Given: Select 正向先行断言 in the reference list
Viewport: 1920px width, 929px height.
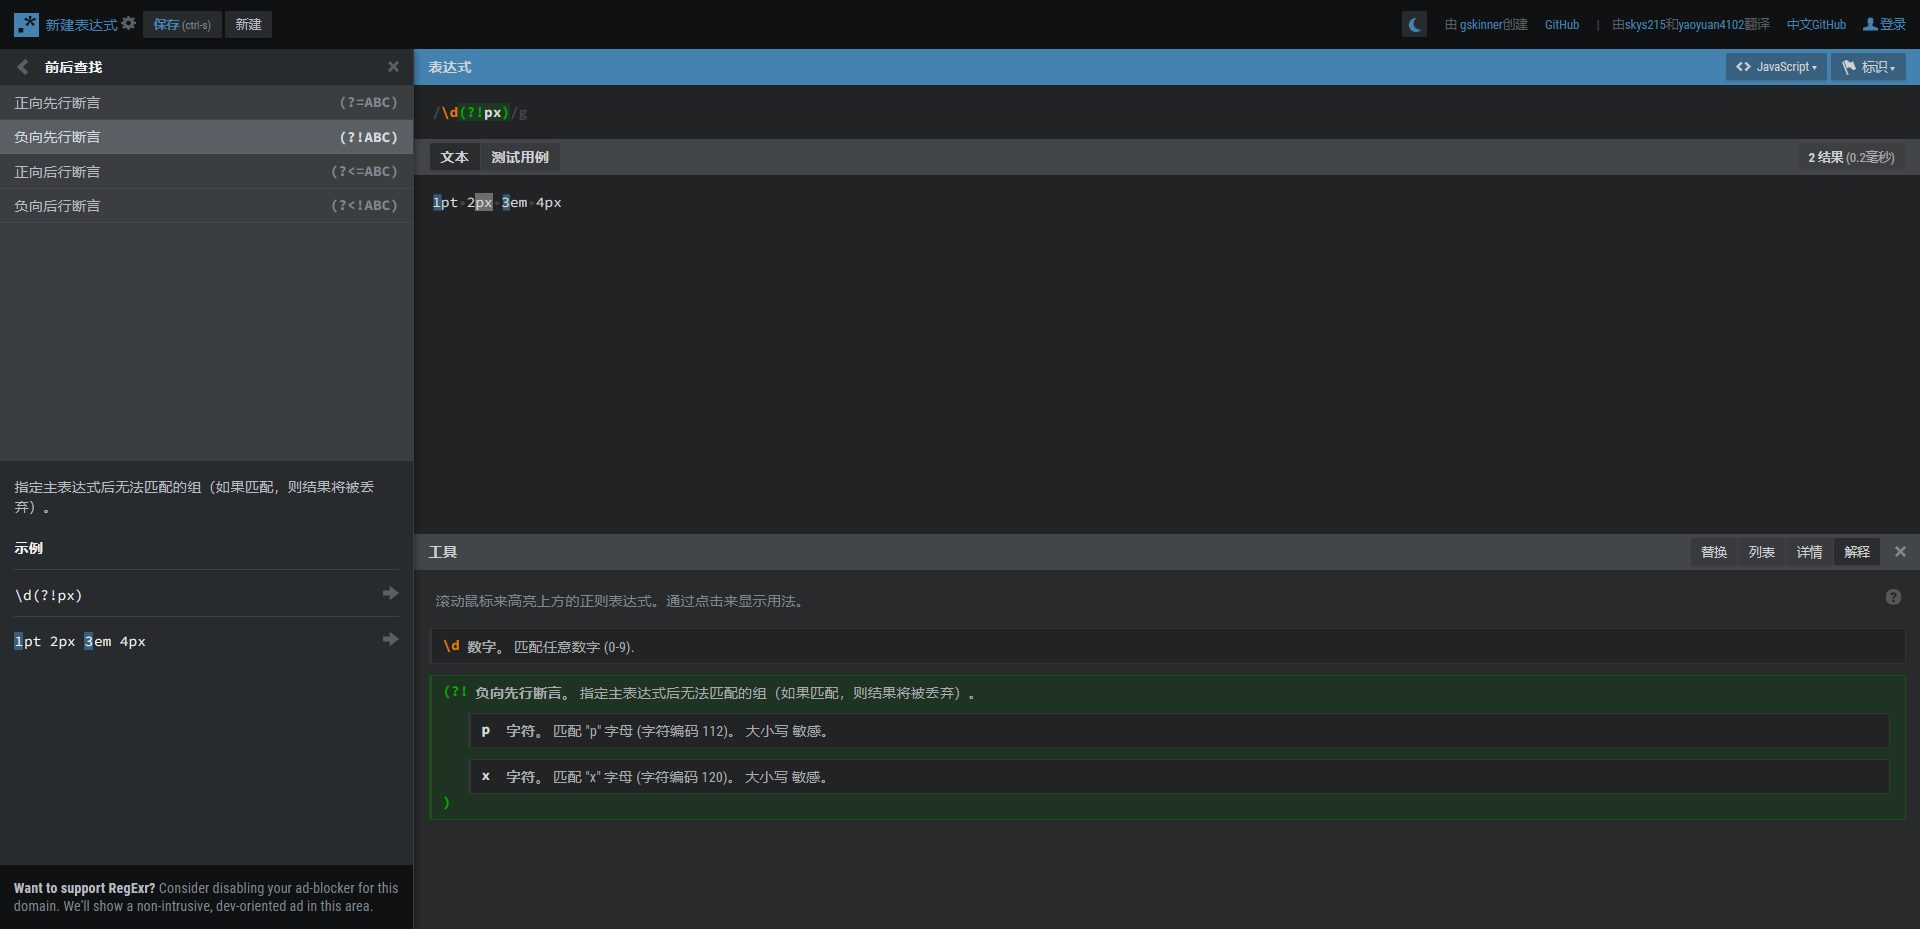Looking at the screenshot, I should (206, 103).
